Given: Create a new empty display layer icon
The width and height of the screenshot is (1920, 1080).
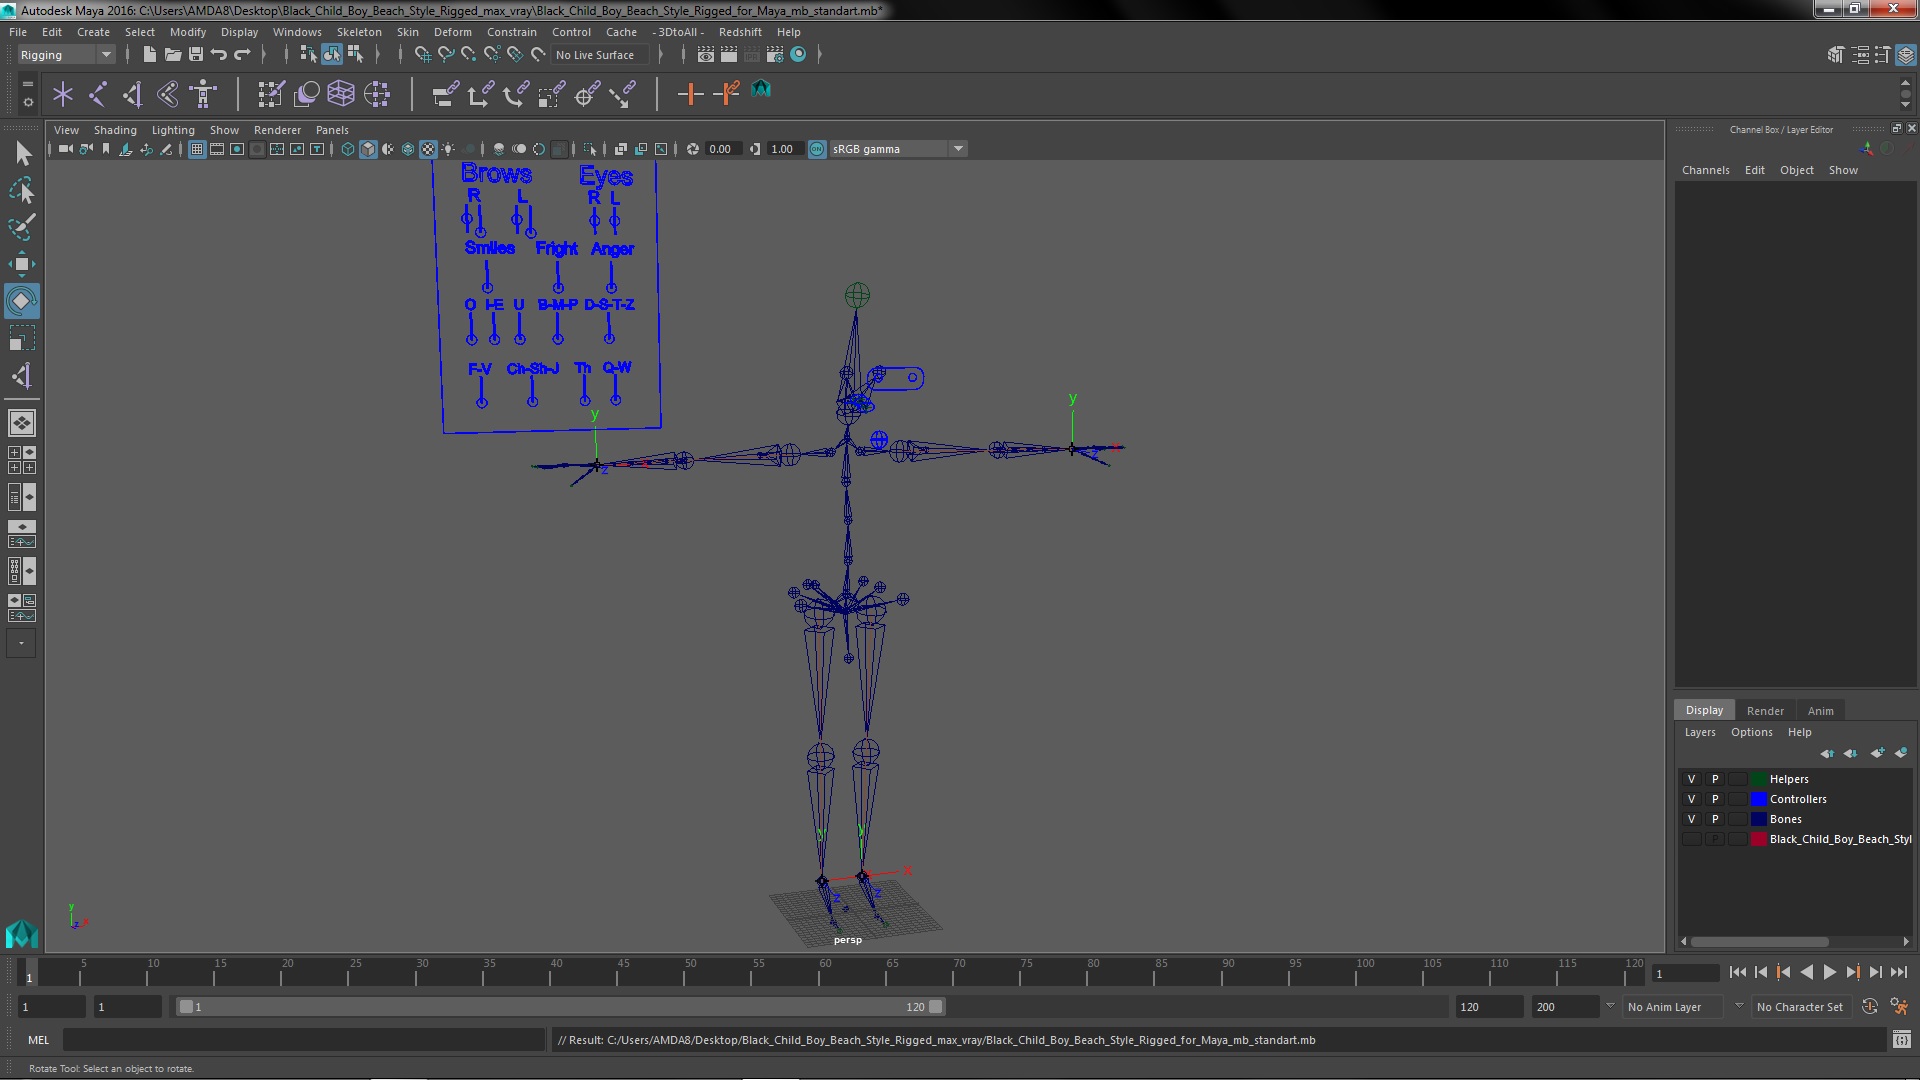Looking at the screenshot, I should [1877, 753].
